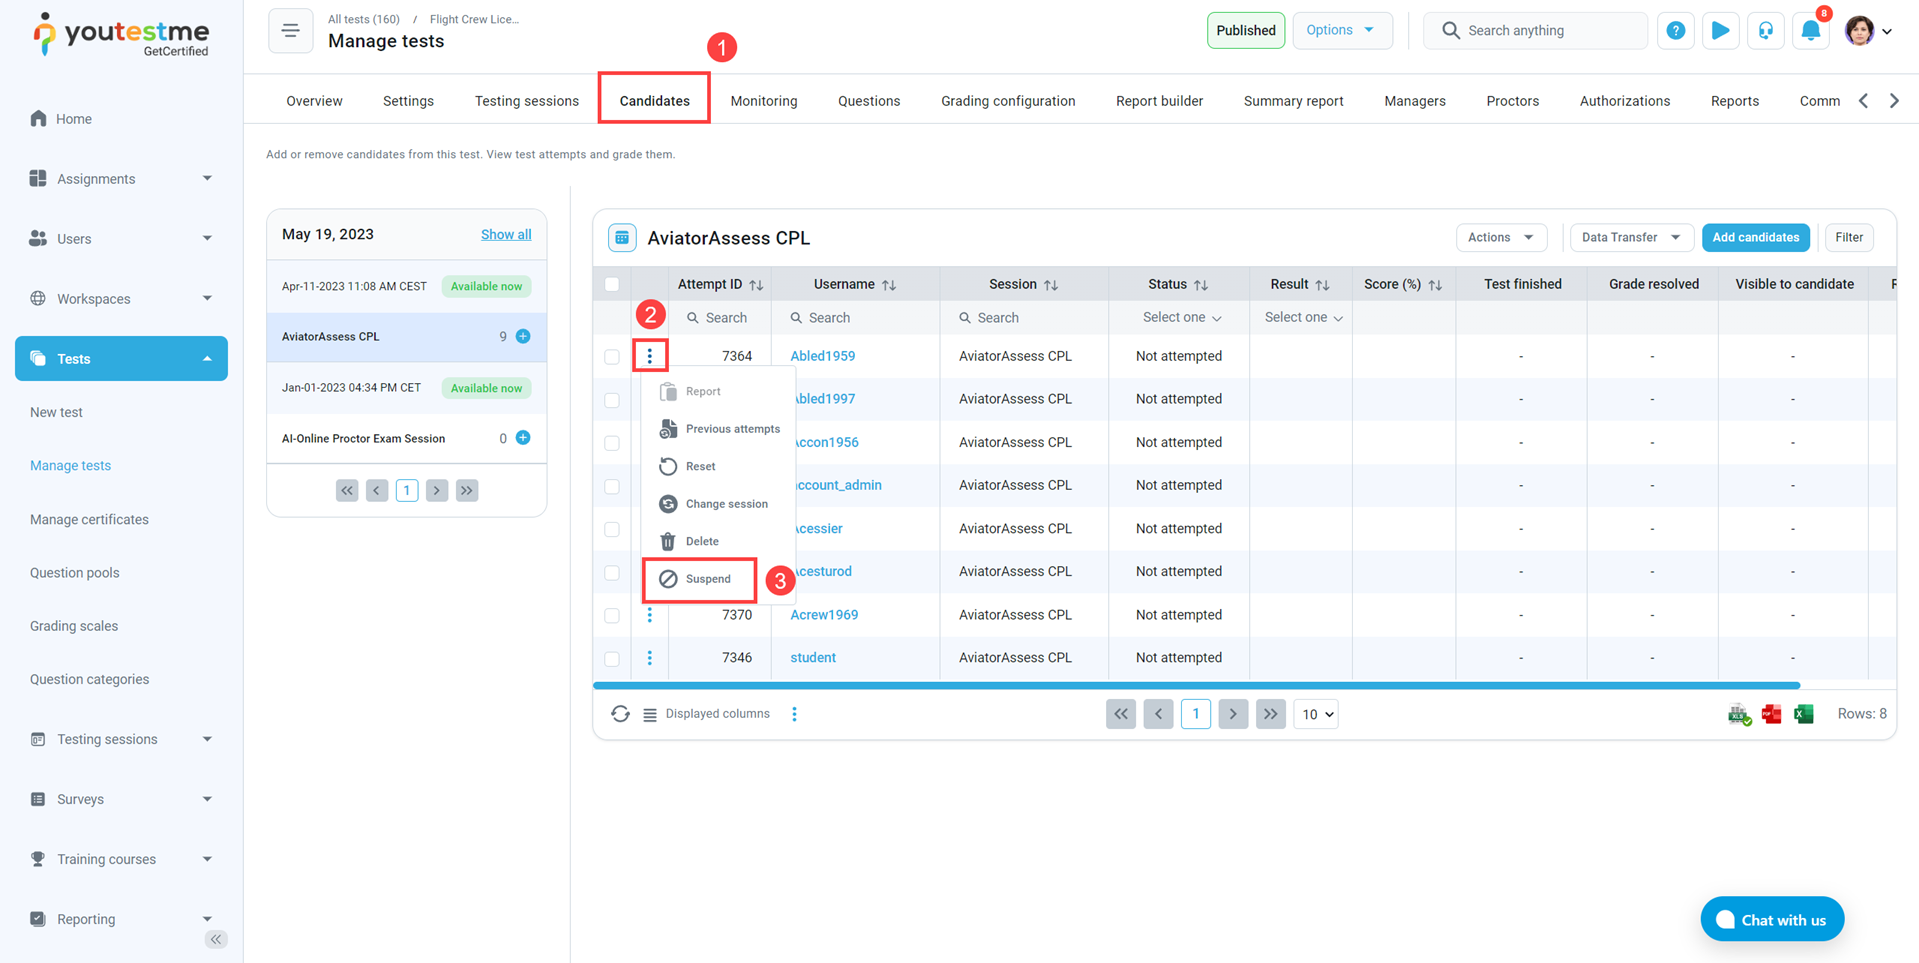Check the select-all checkbox in header
Image resolution: width=1919 pixels, height=963 pixels.
(612, 285)
